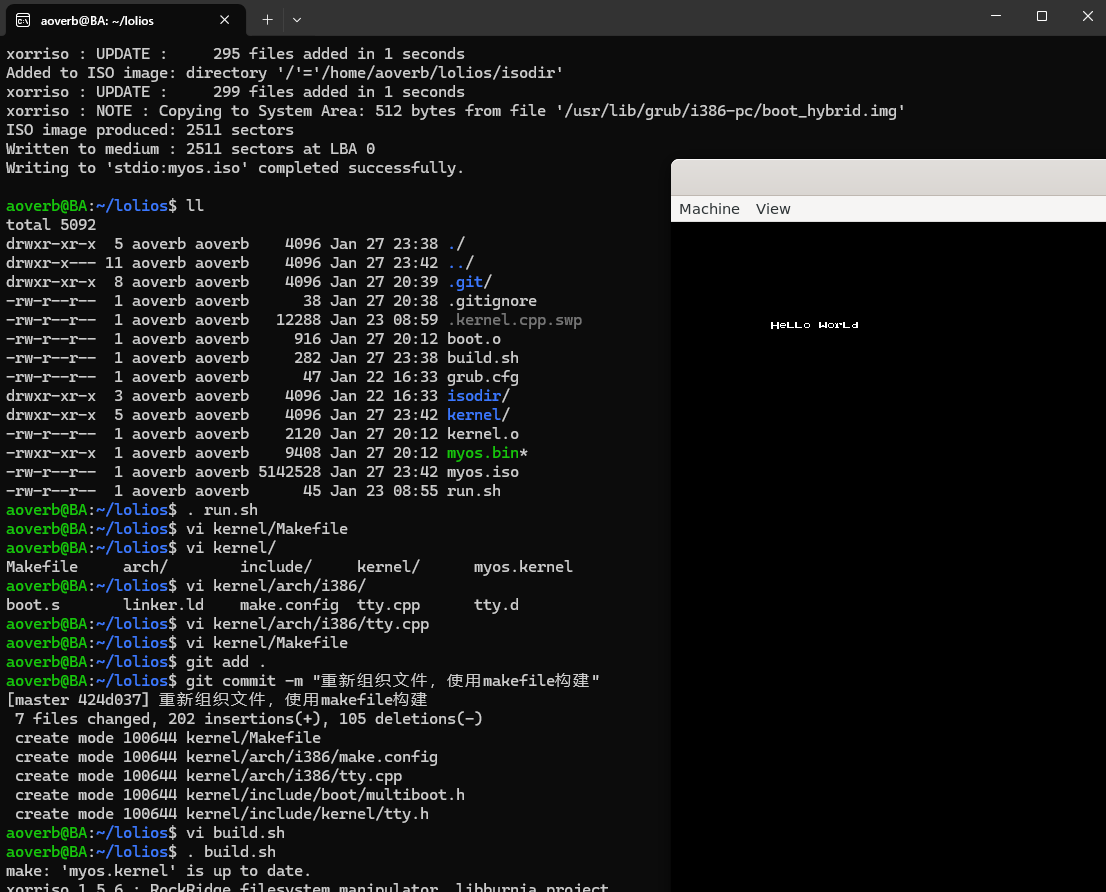Open the View menu in the emulator
1106x892 pixels.
(773, 209)
